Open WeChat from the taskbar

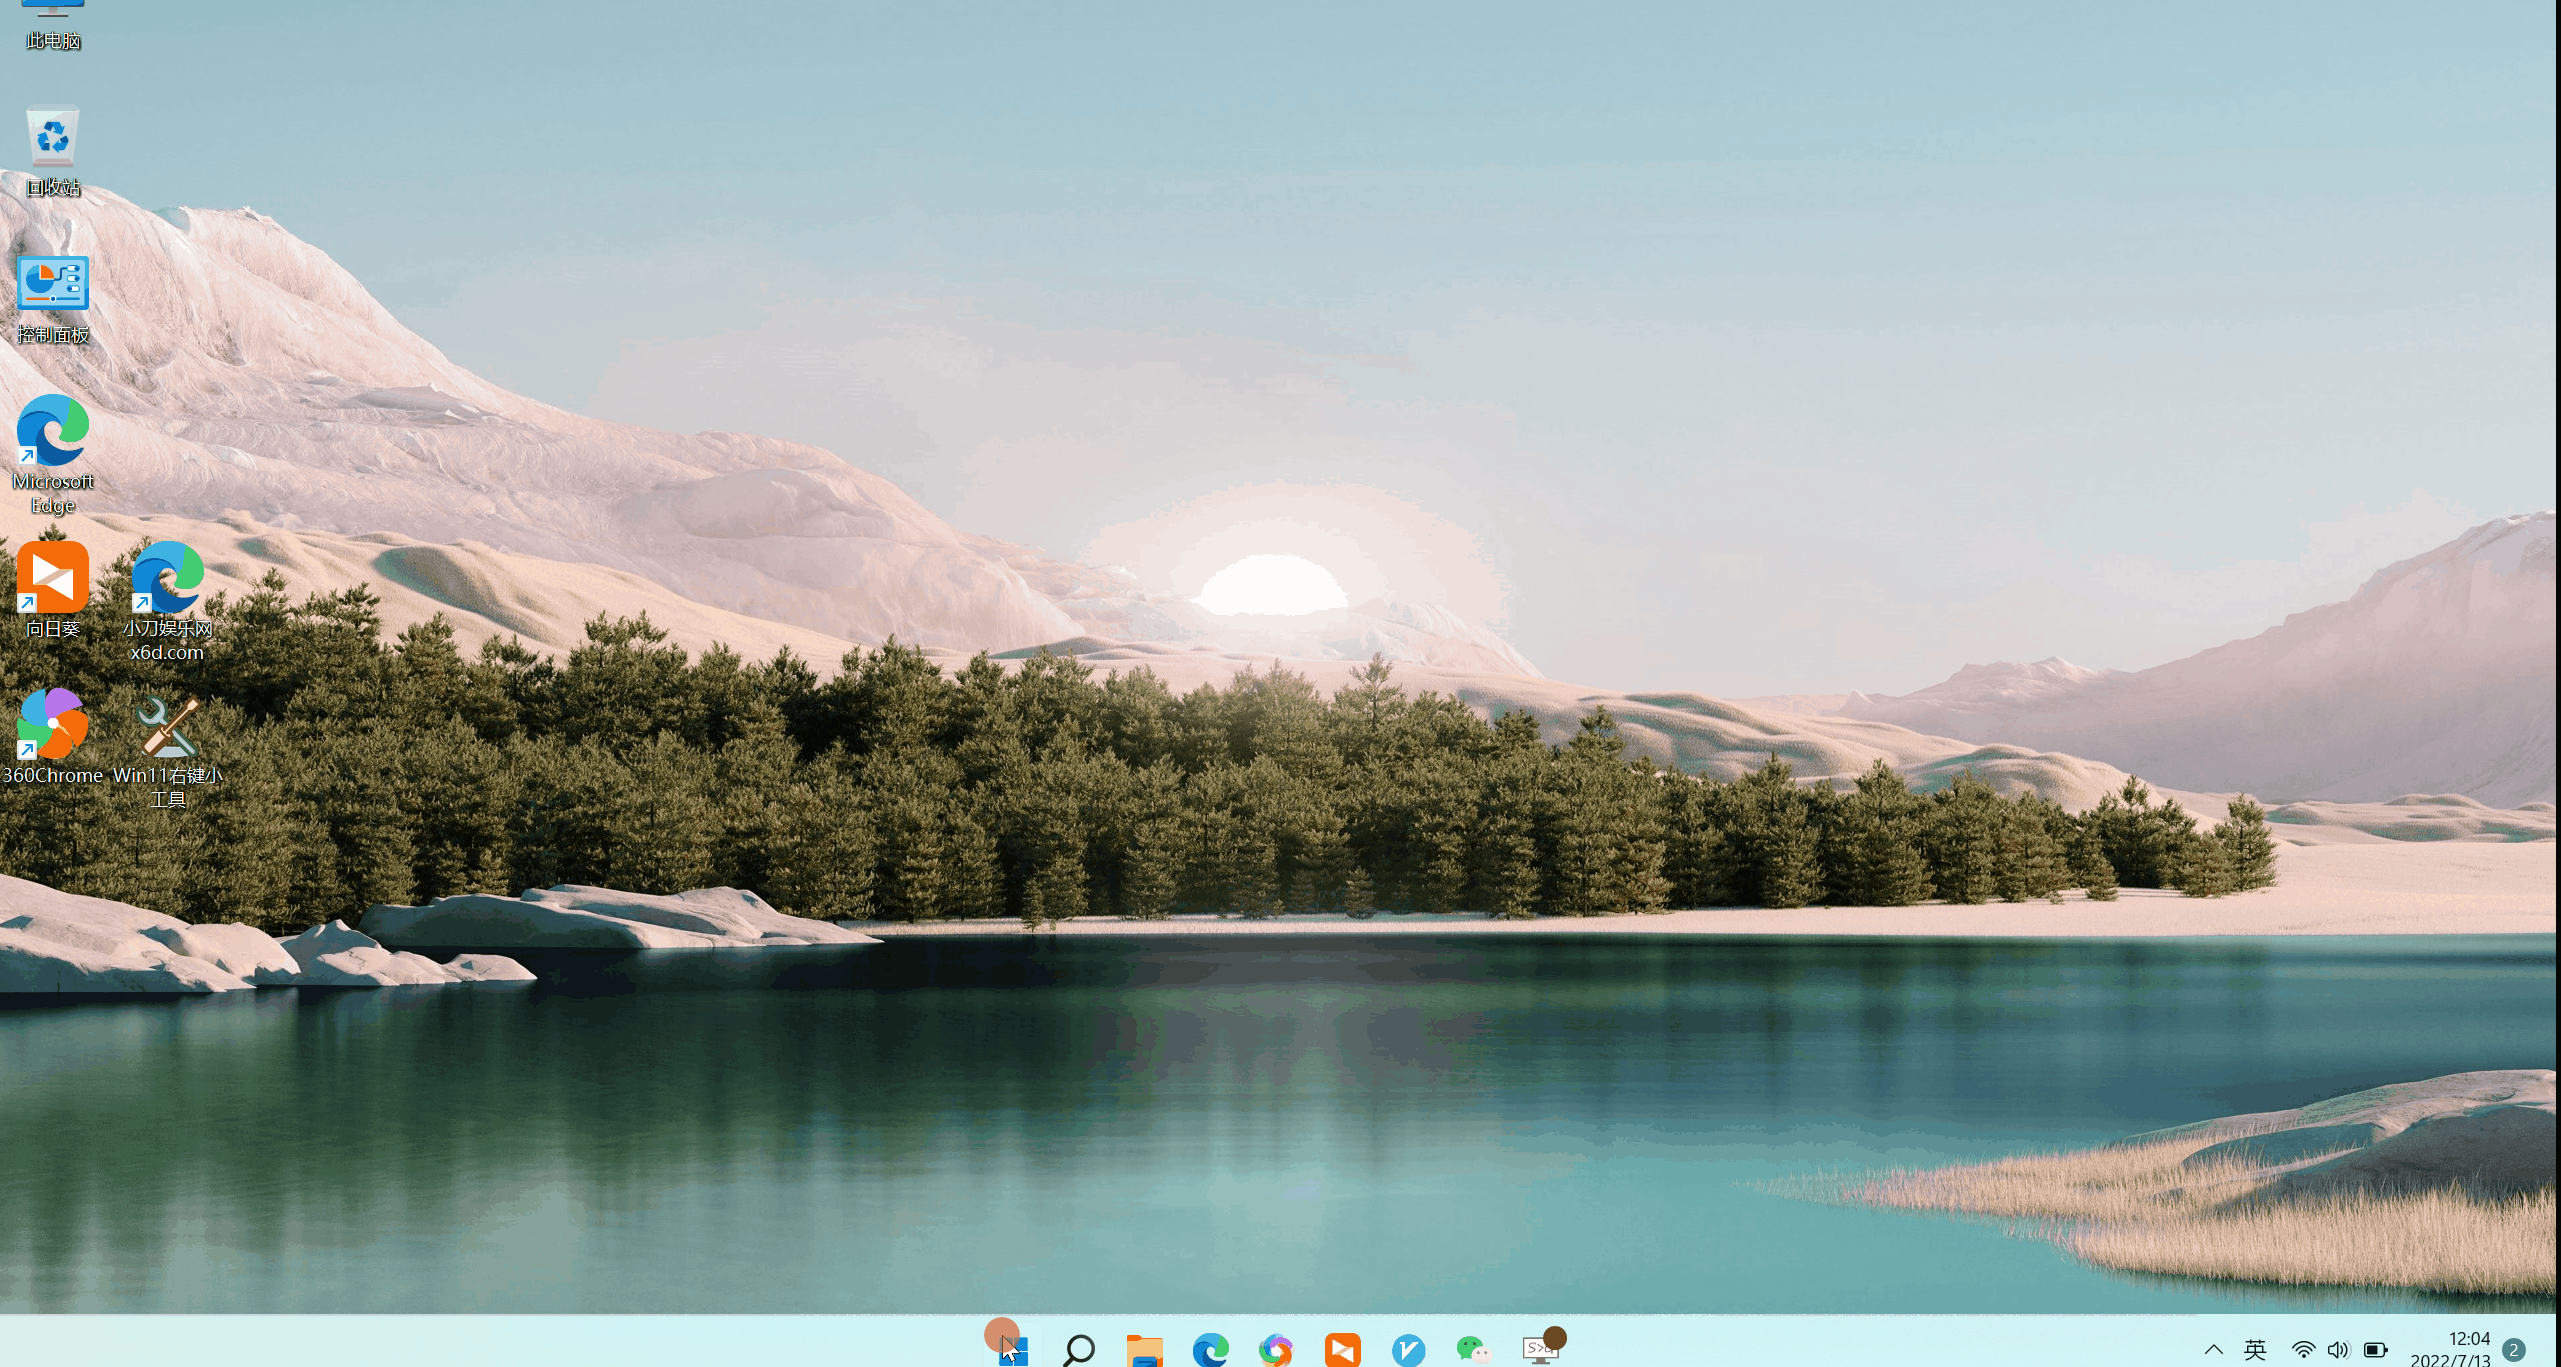[1473, 1350]
